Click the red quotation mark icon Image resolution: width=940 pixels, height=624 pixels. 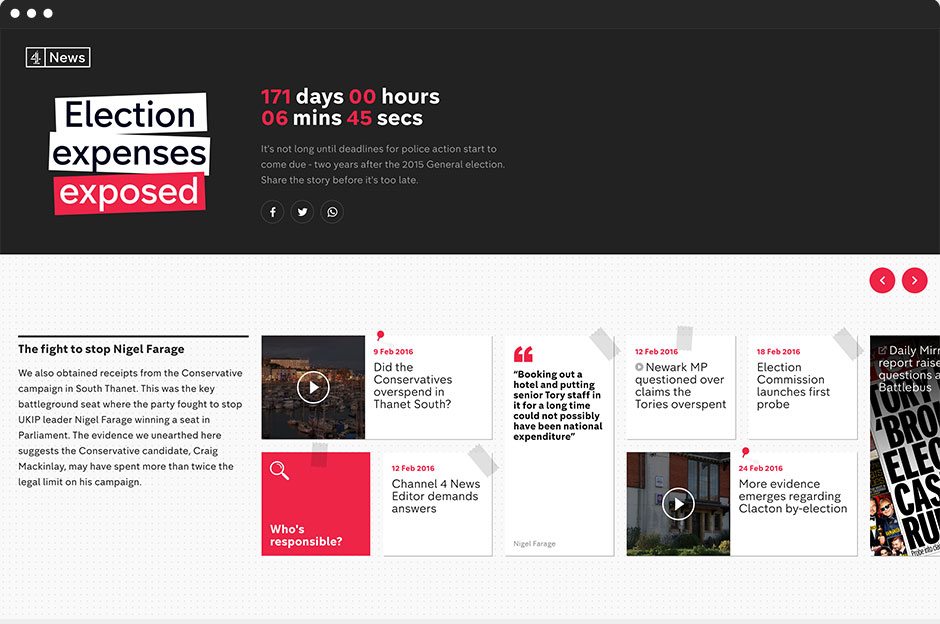click(523, 354)
